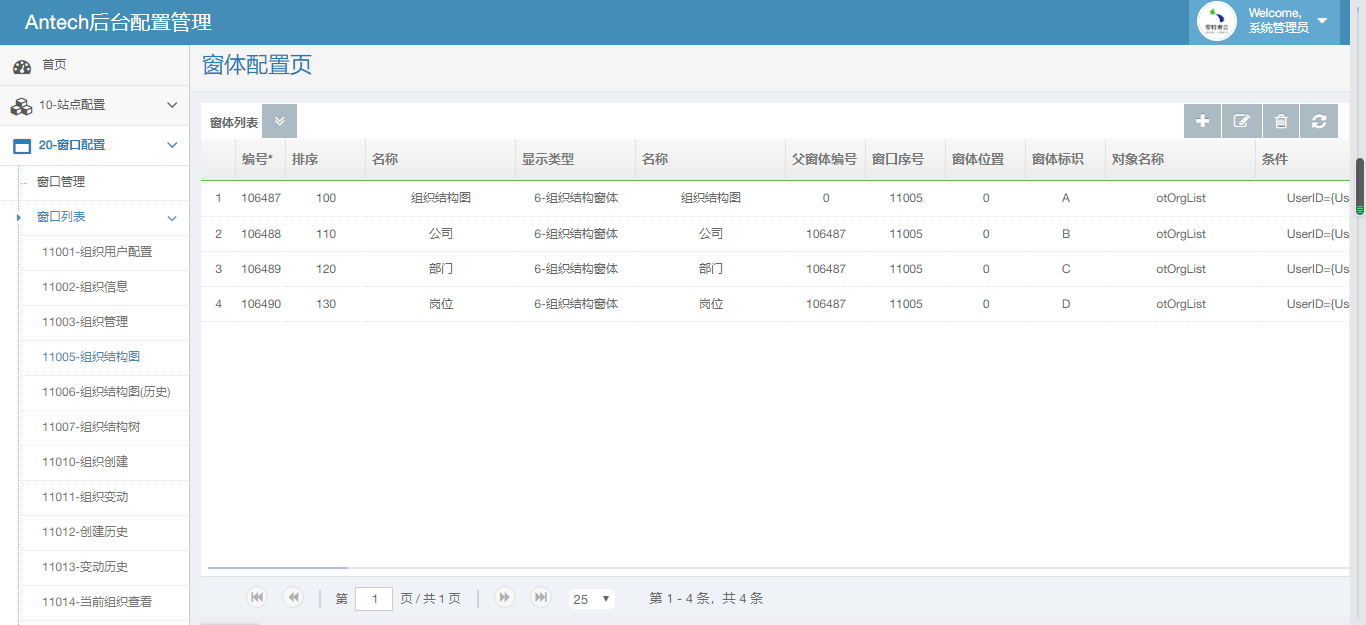Open 11007-组织结构树 in the sidebar

click(91, 427)
